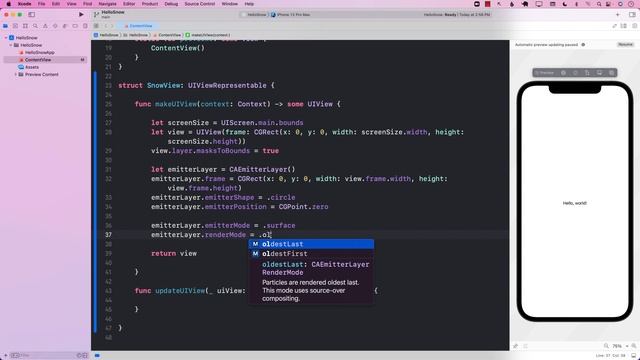Open the related items grid icon
Image resolution: width=640 pixels, height=360 pixels.
click(x=96, y=26)
